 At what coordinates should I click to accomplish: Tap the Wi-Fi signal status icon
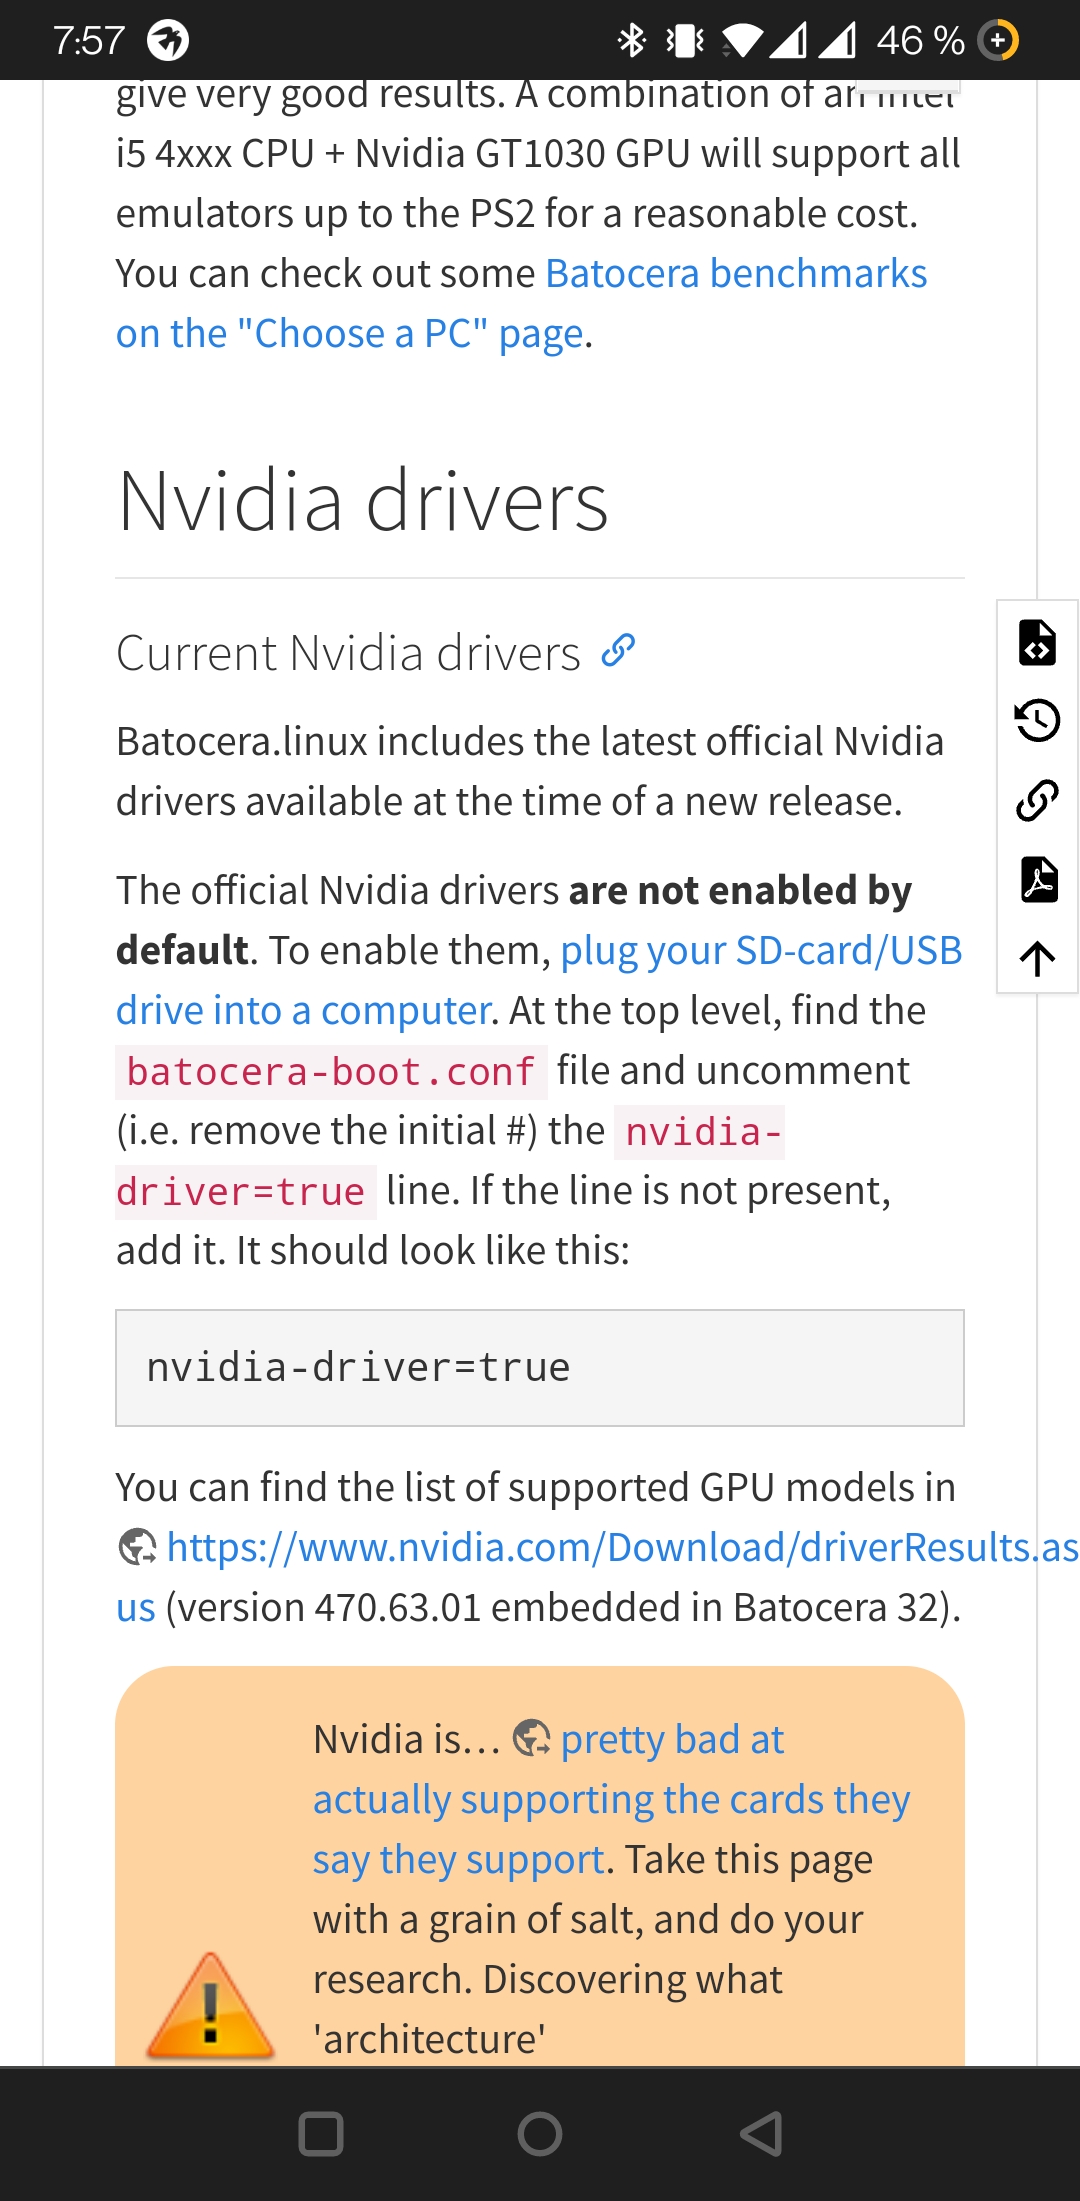point(742,41)
